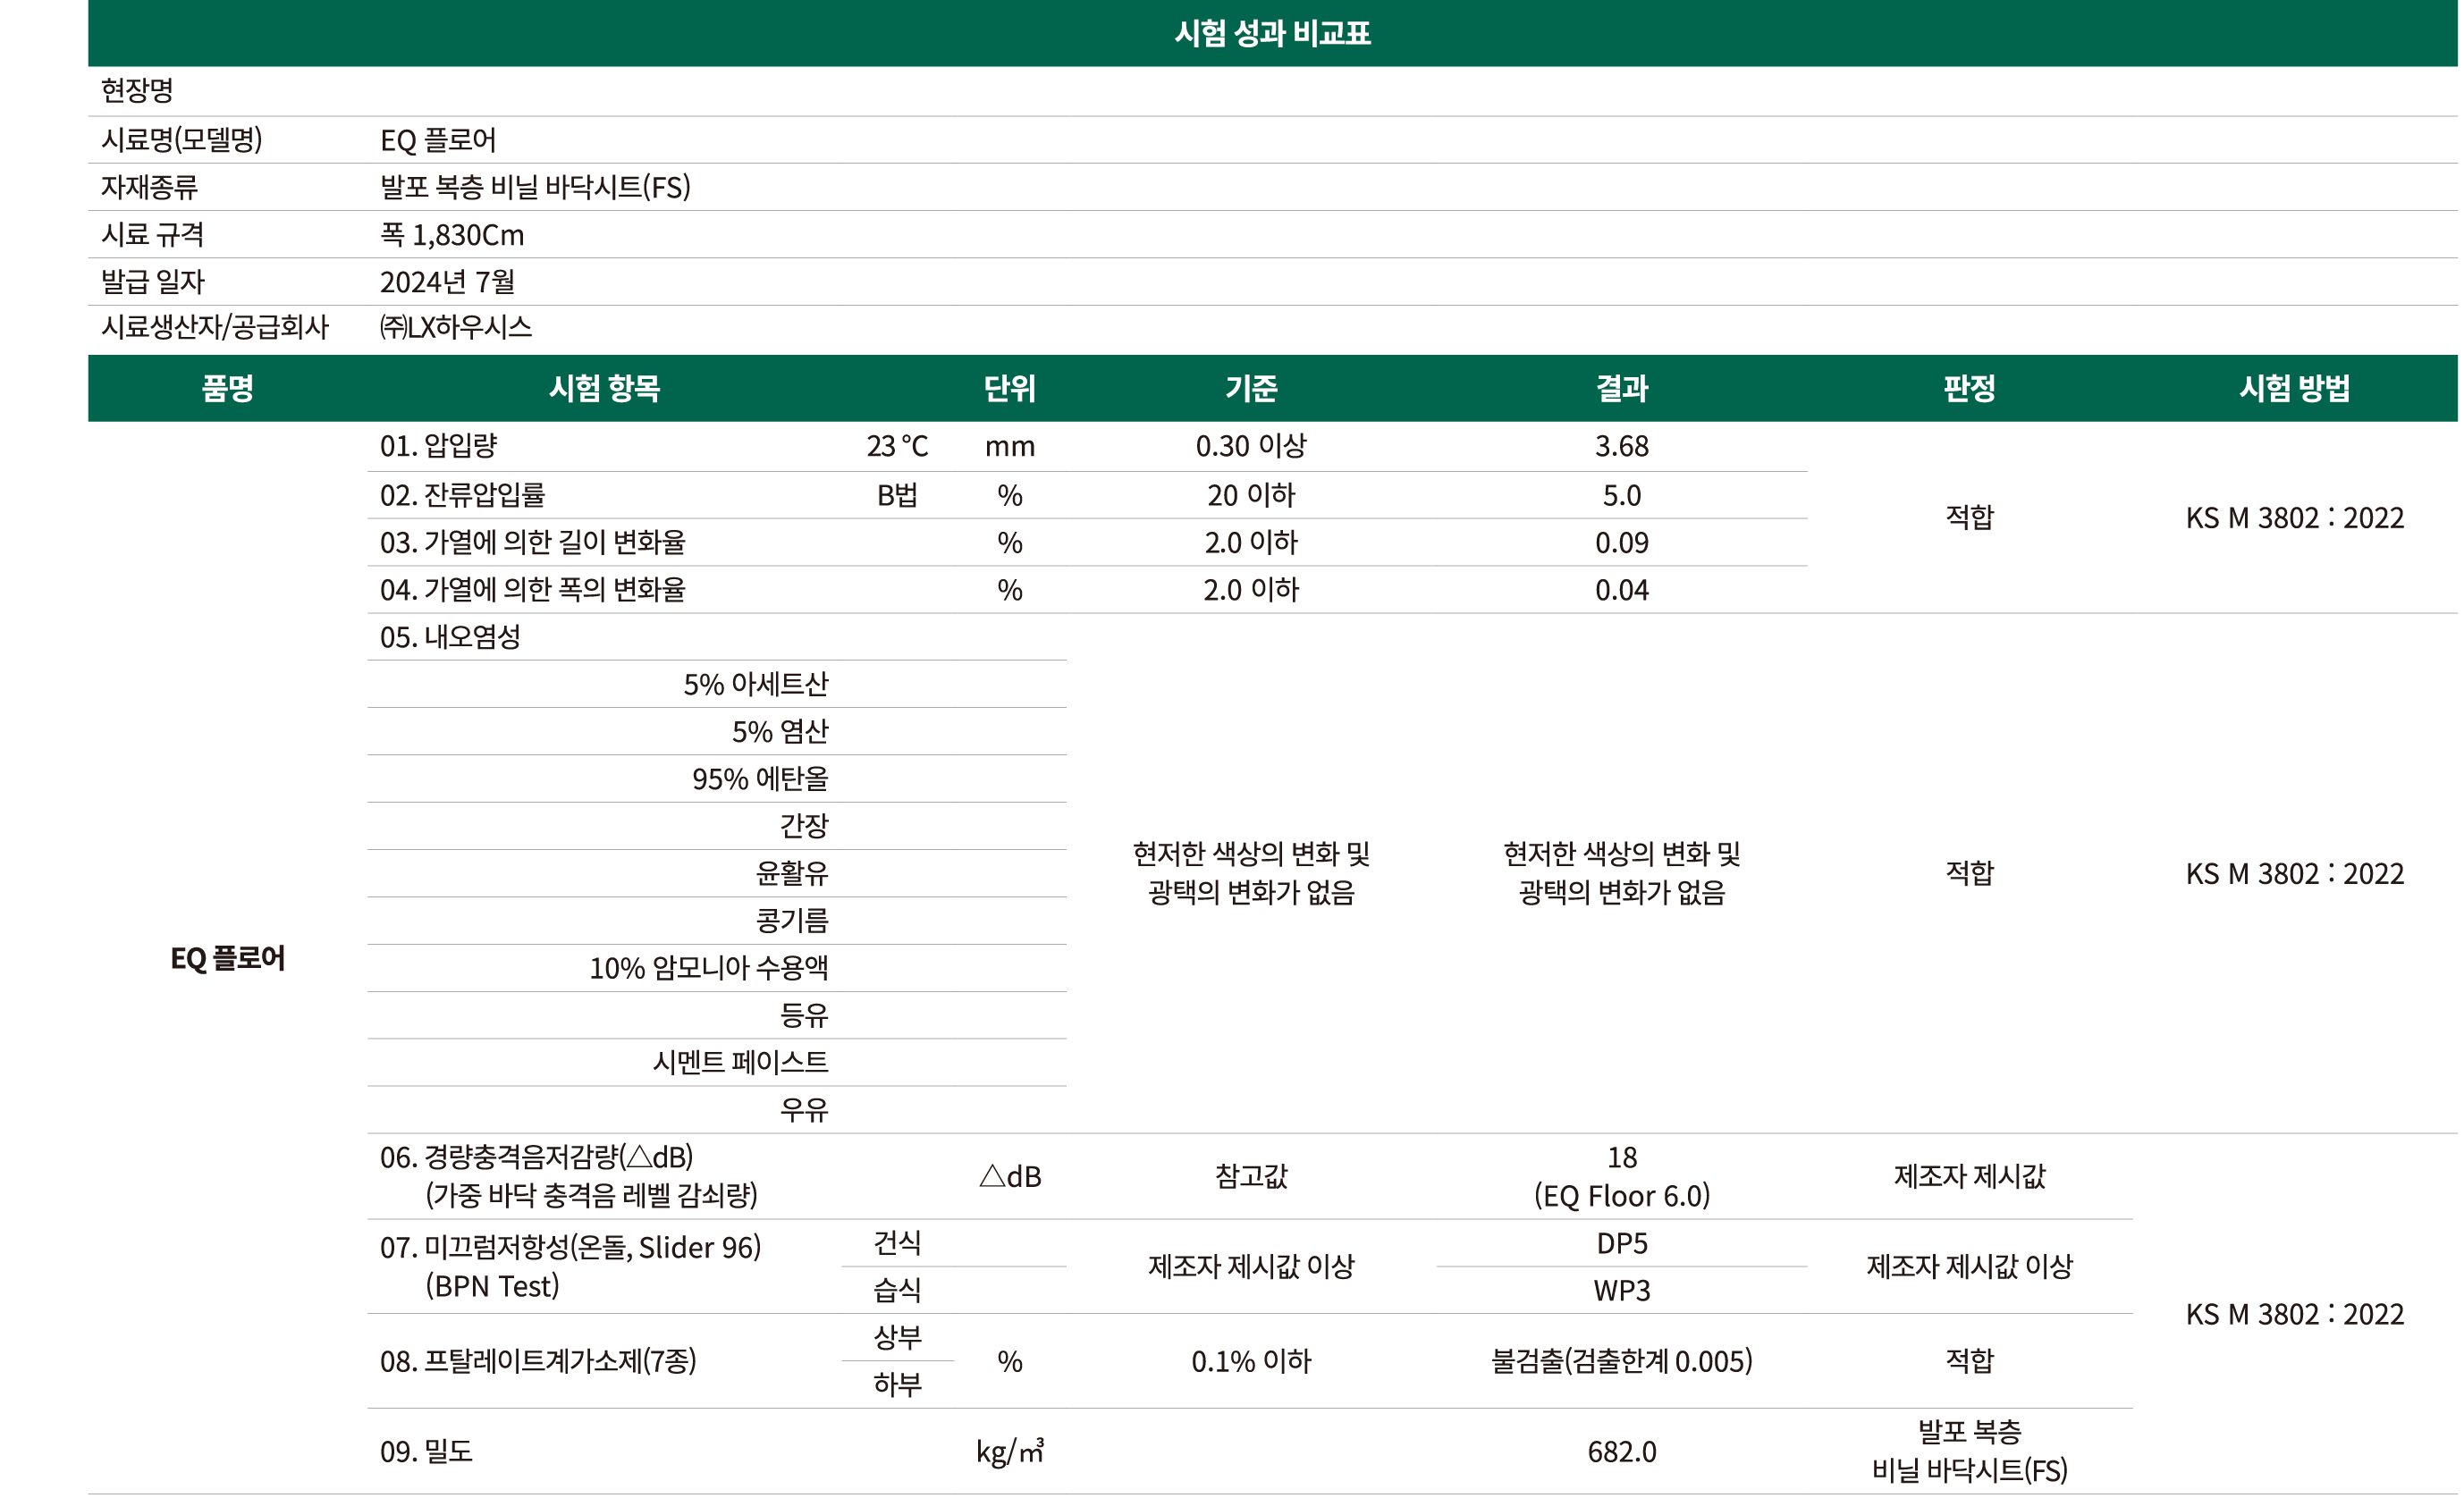Select the EQ 플로어 model name value
The width and height of the screenshot is (2464, 1498).
point(437,140)
